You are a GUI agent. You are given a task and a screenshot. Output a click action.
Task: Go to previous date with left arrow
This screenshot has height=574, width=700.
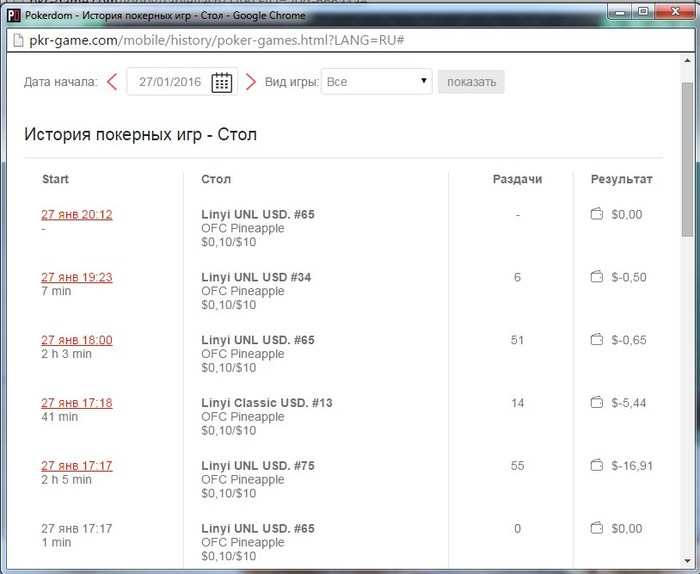[x=112, y=82]
